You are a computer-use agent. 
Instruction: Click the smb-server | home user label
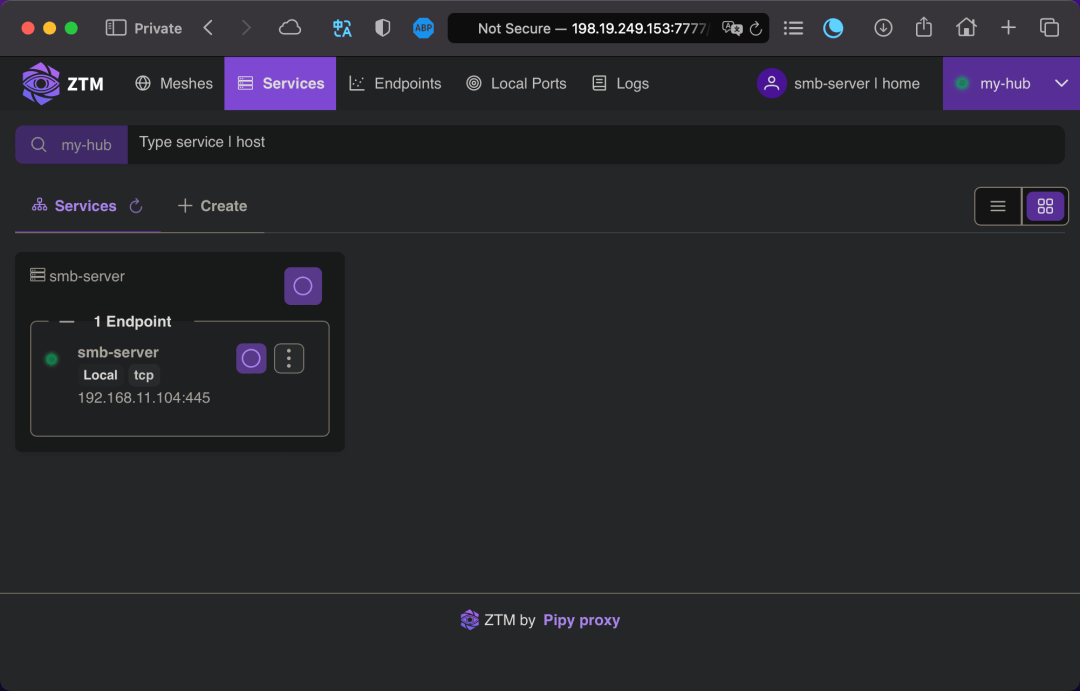[x=857, y=83]
